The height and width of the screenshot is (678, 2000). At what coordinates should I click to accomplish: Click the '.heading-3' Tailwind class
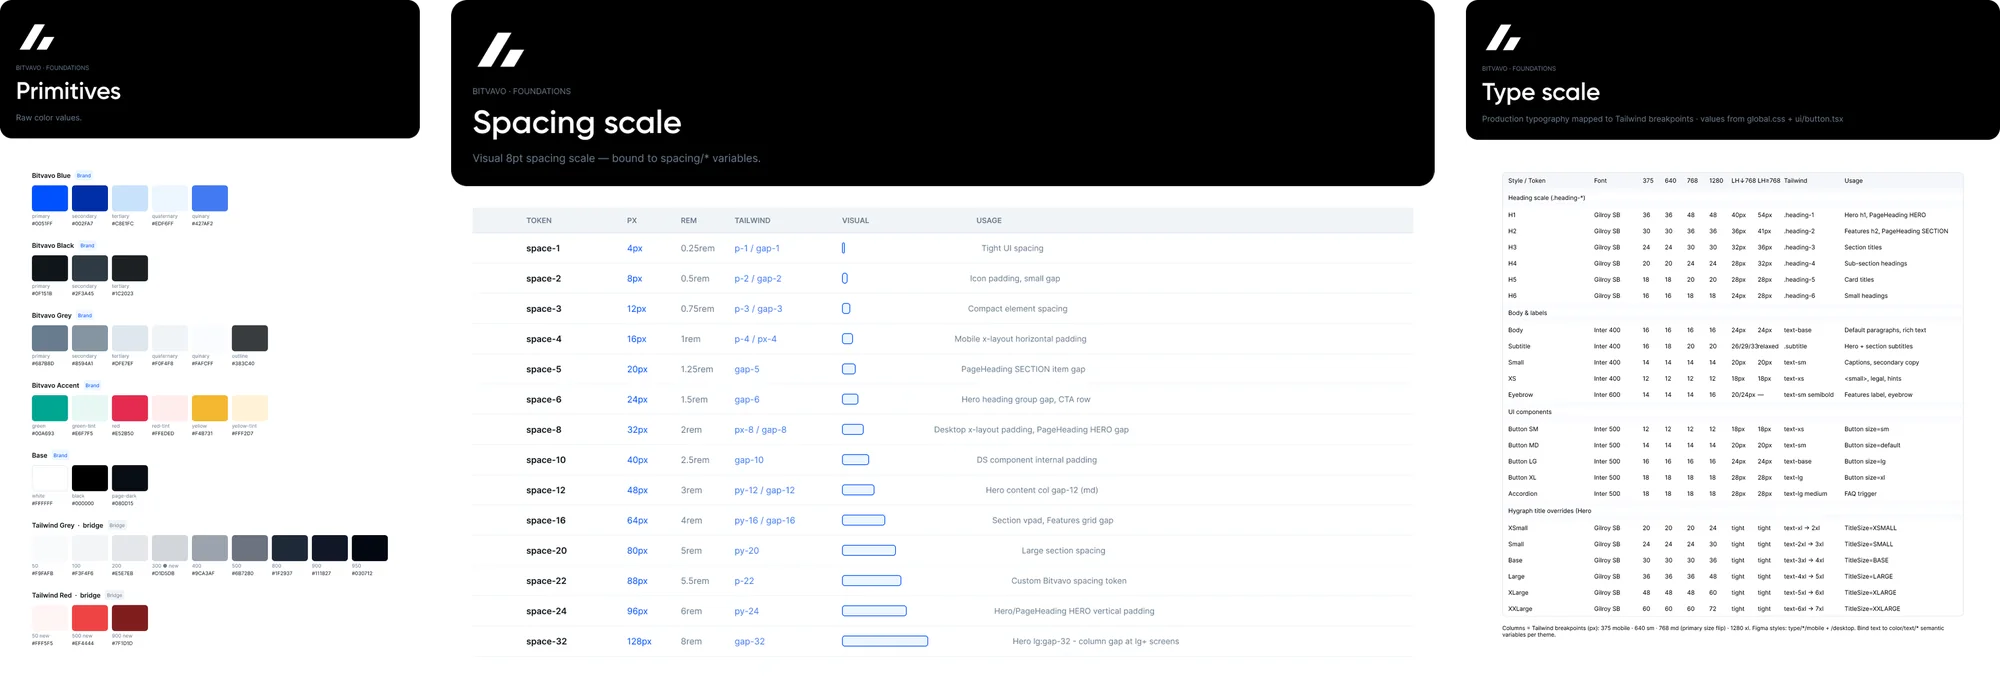coord(1799,247)
